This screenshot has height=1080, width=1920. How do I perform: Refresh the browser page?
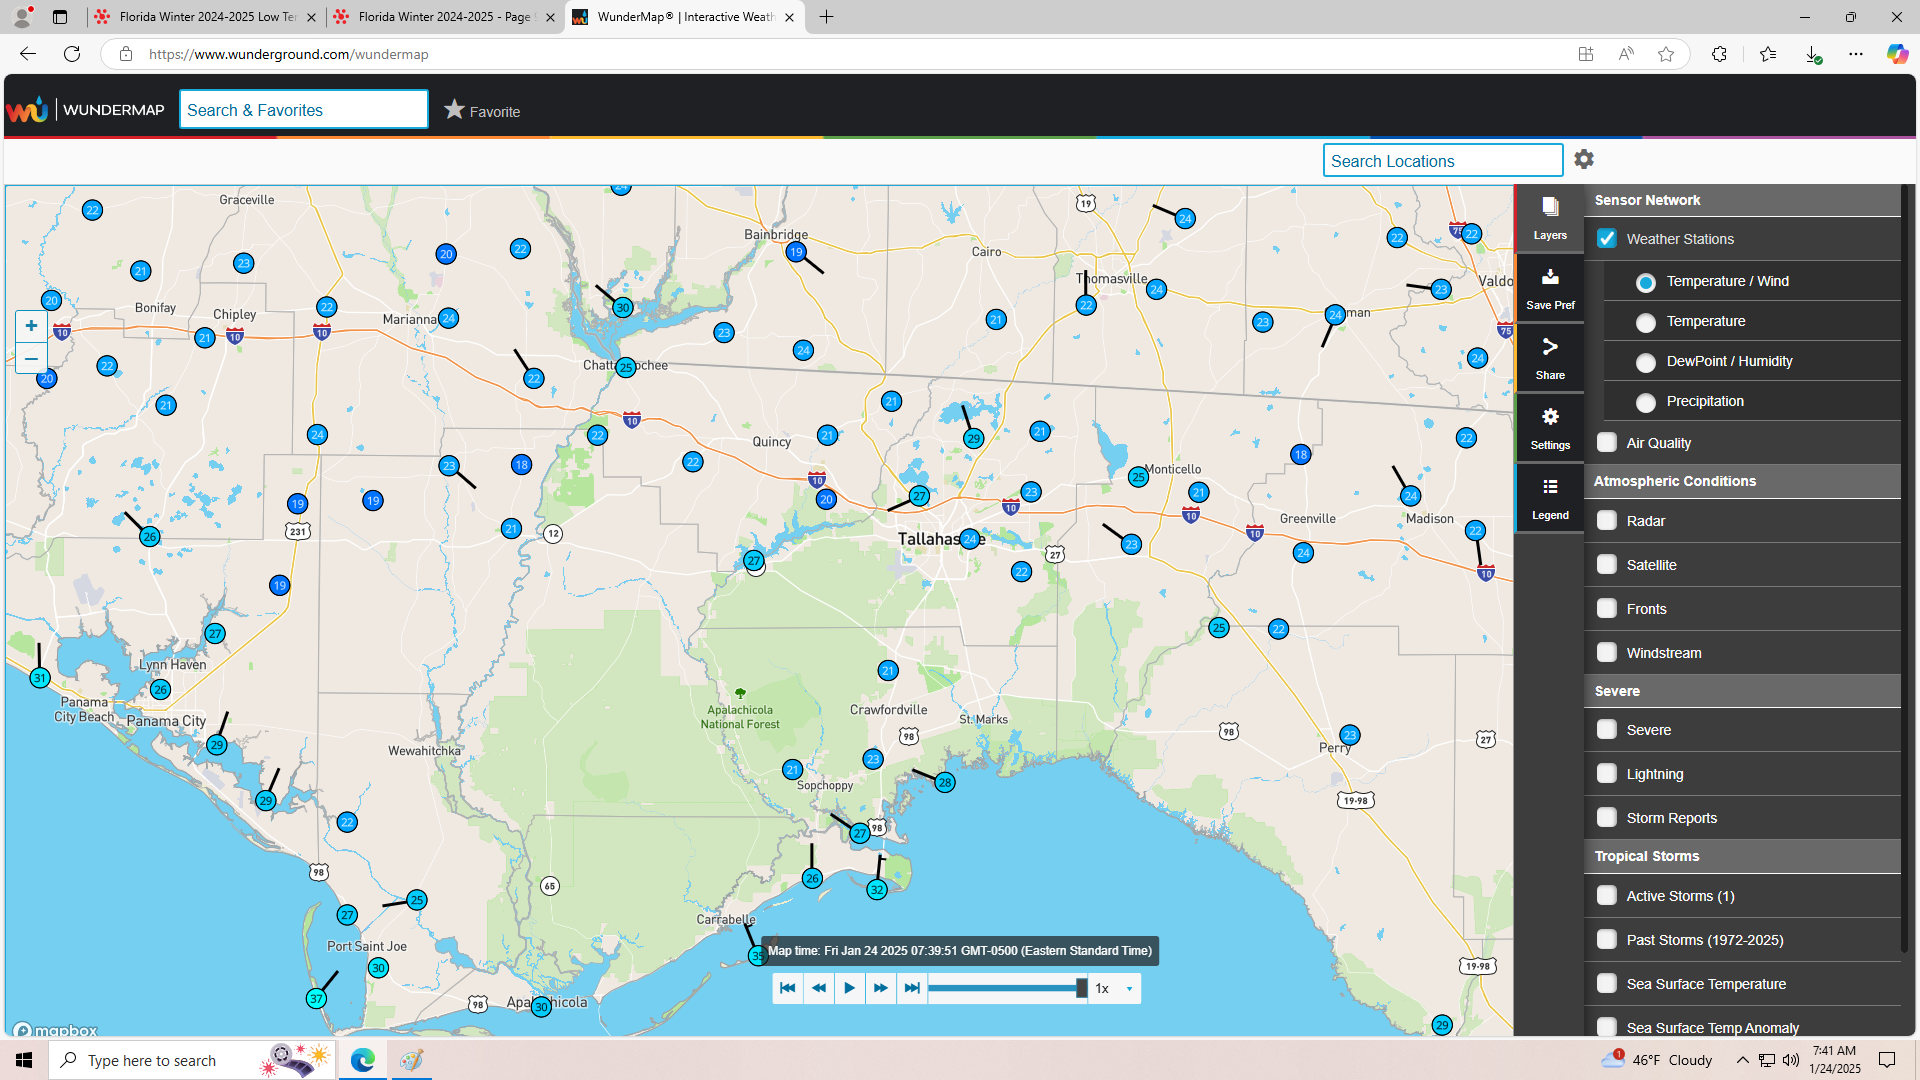(x=72, y=54)
